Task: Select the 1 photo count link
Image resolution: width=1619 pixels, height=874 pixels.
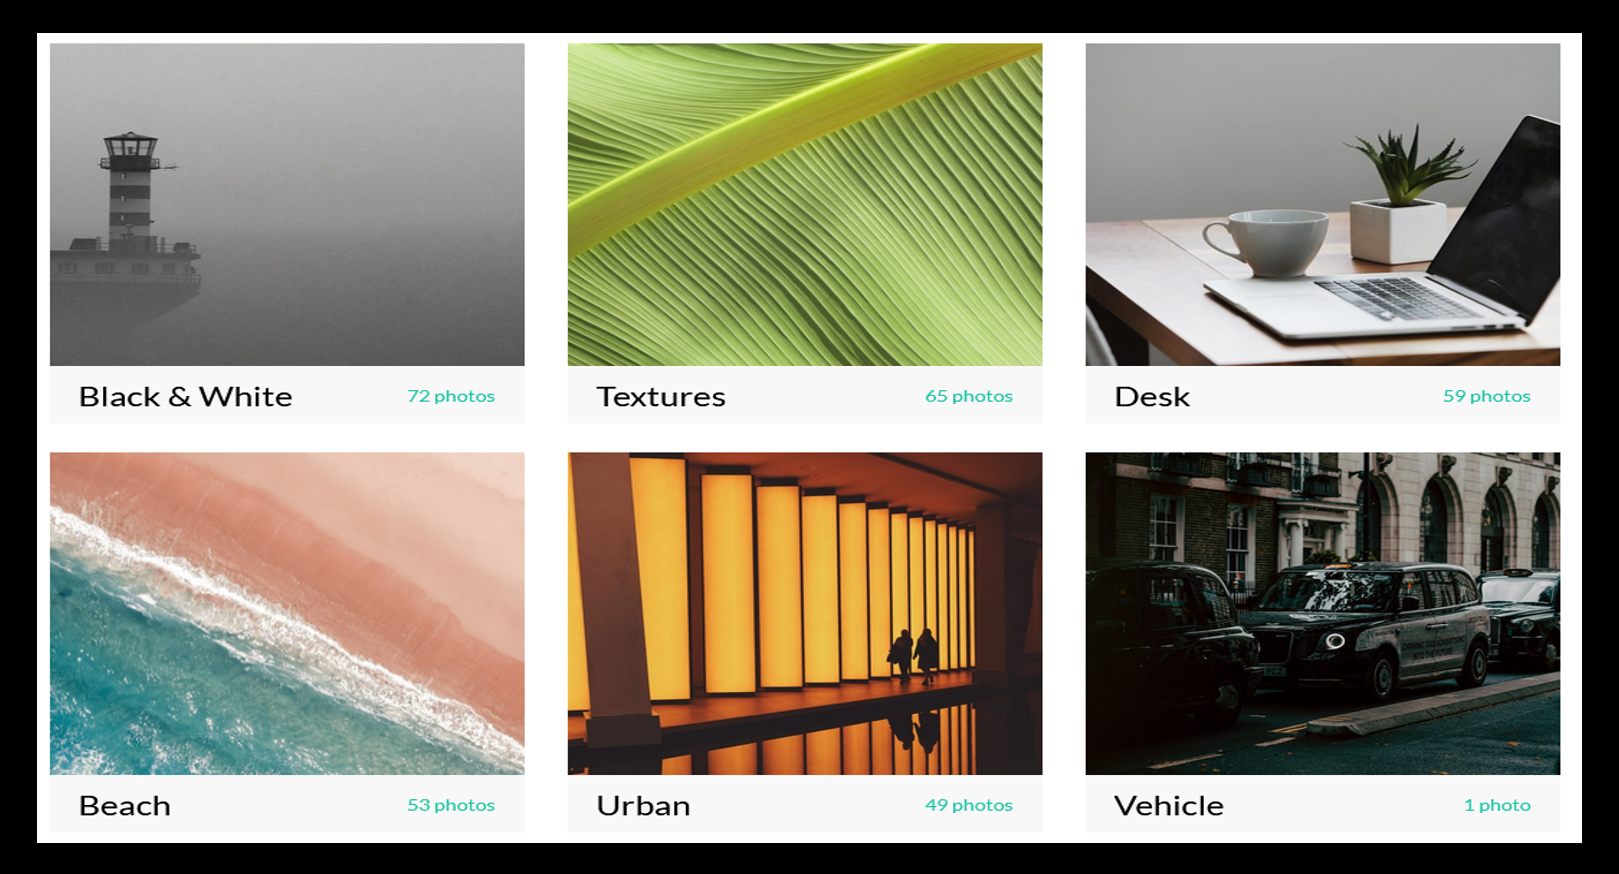Action: [1497, 805]
